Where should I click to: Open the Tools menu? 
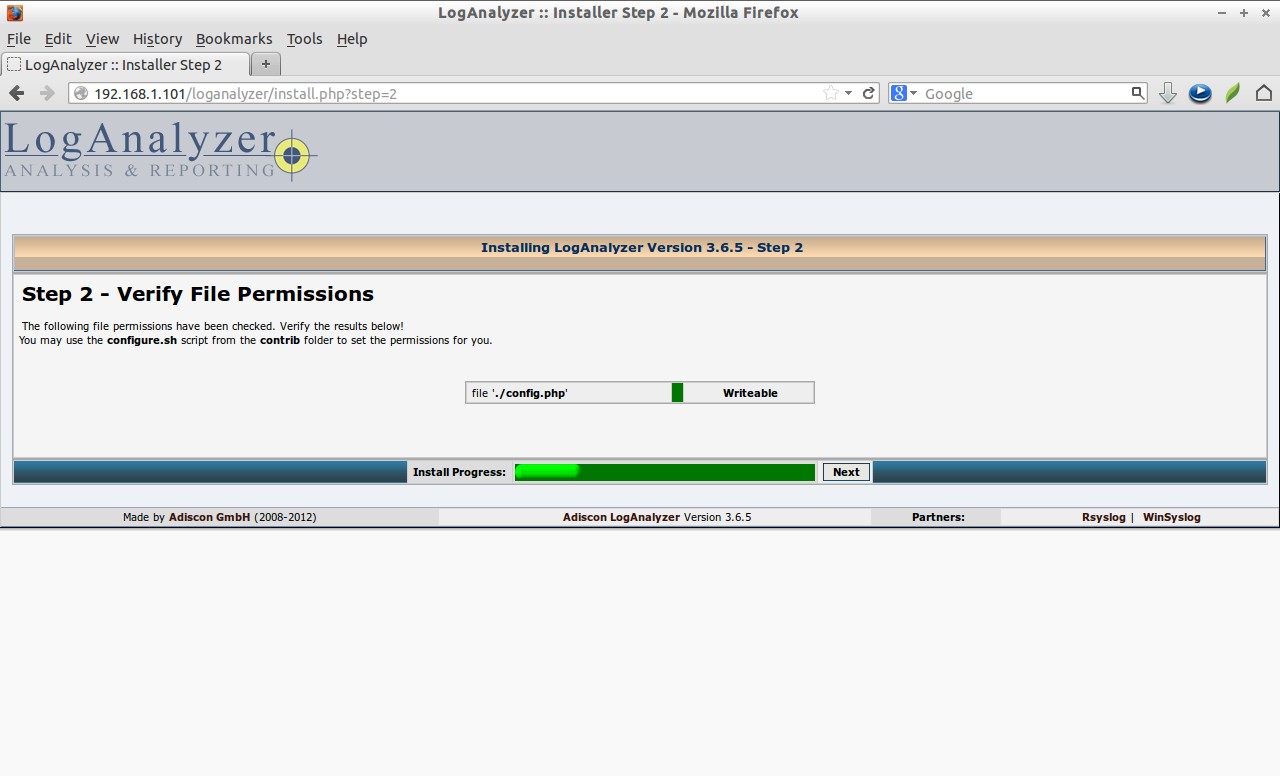(304, 39)
